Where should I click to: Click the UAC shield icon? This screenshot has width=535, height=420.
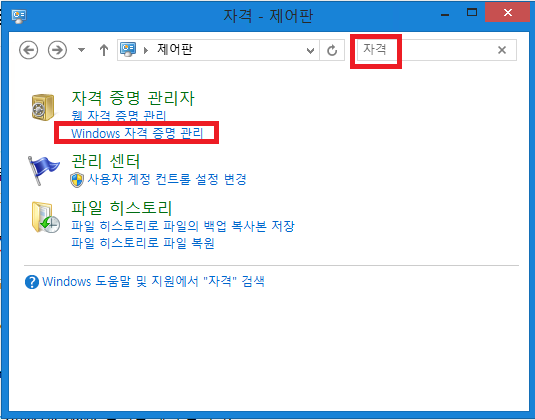77,180
